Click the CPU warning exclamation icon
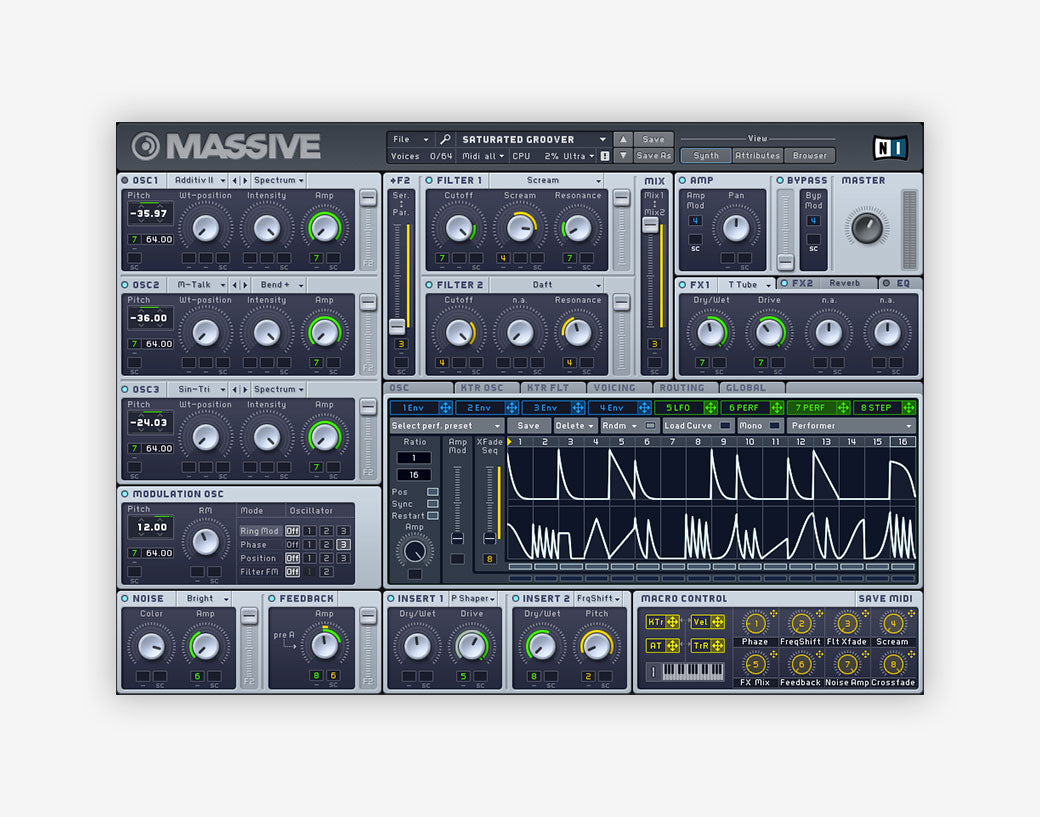1040x817 pixels. 604,157
